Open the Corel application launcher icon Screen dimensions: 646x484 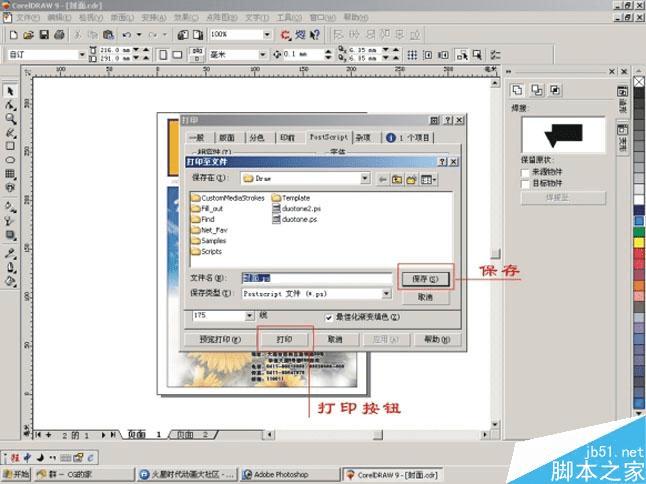(x=285, y=35)
